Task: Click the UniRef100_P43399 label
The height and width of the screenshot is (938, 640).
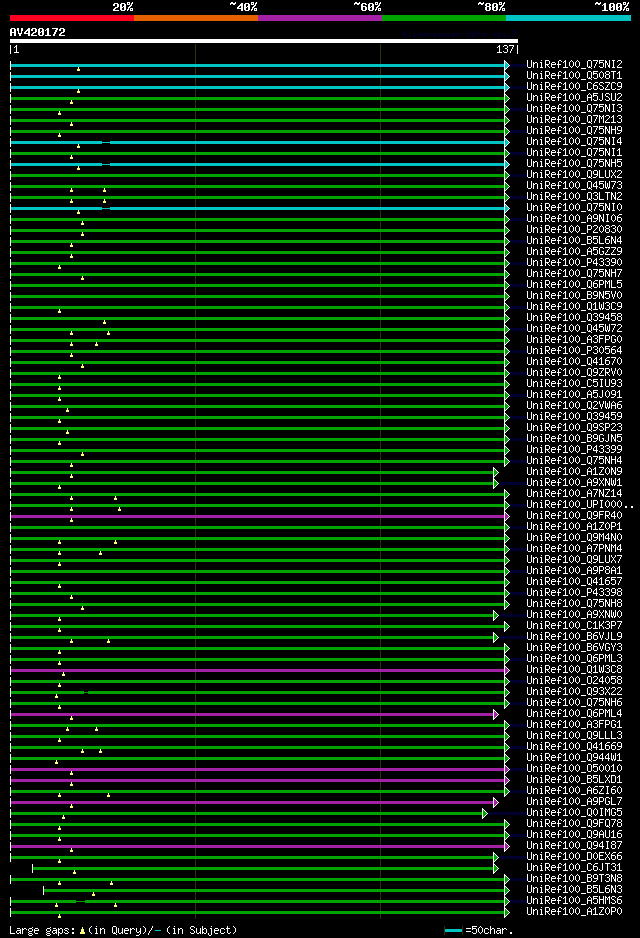Action: click(x=574, y=449)
